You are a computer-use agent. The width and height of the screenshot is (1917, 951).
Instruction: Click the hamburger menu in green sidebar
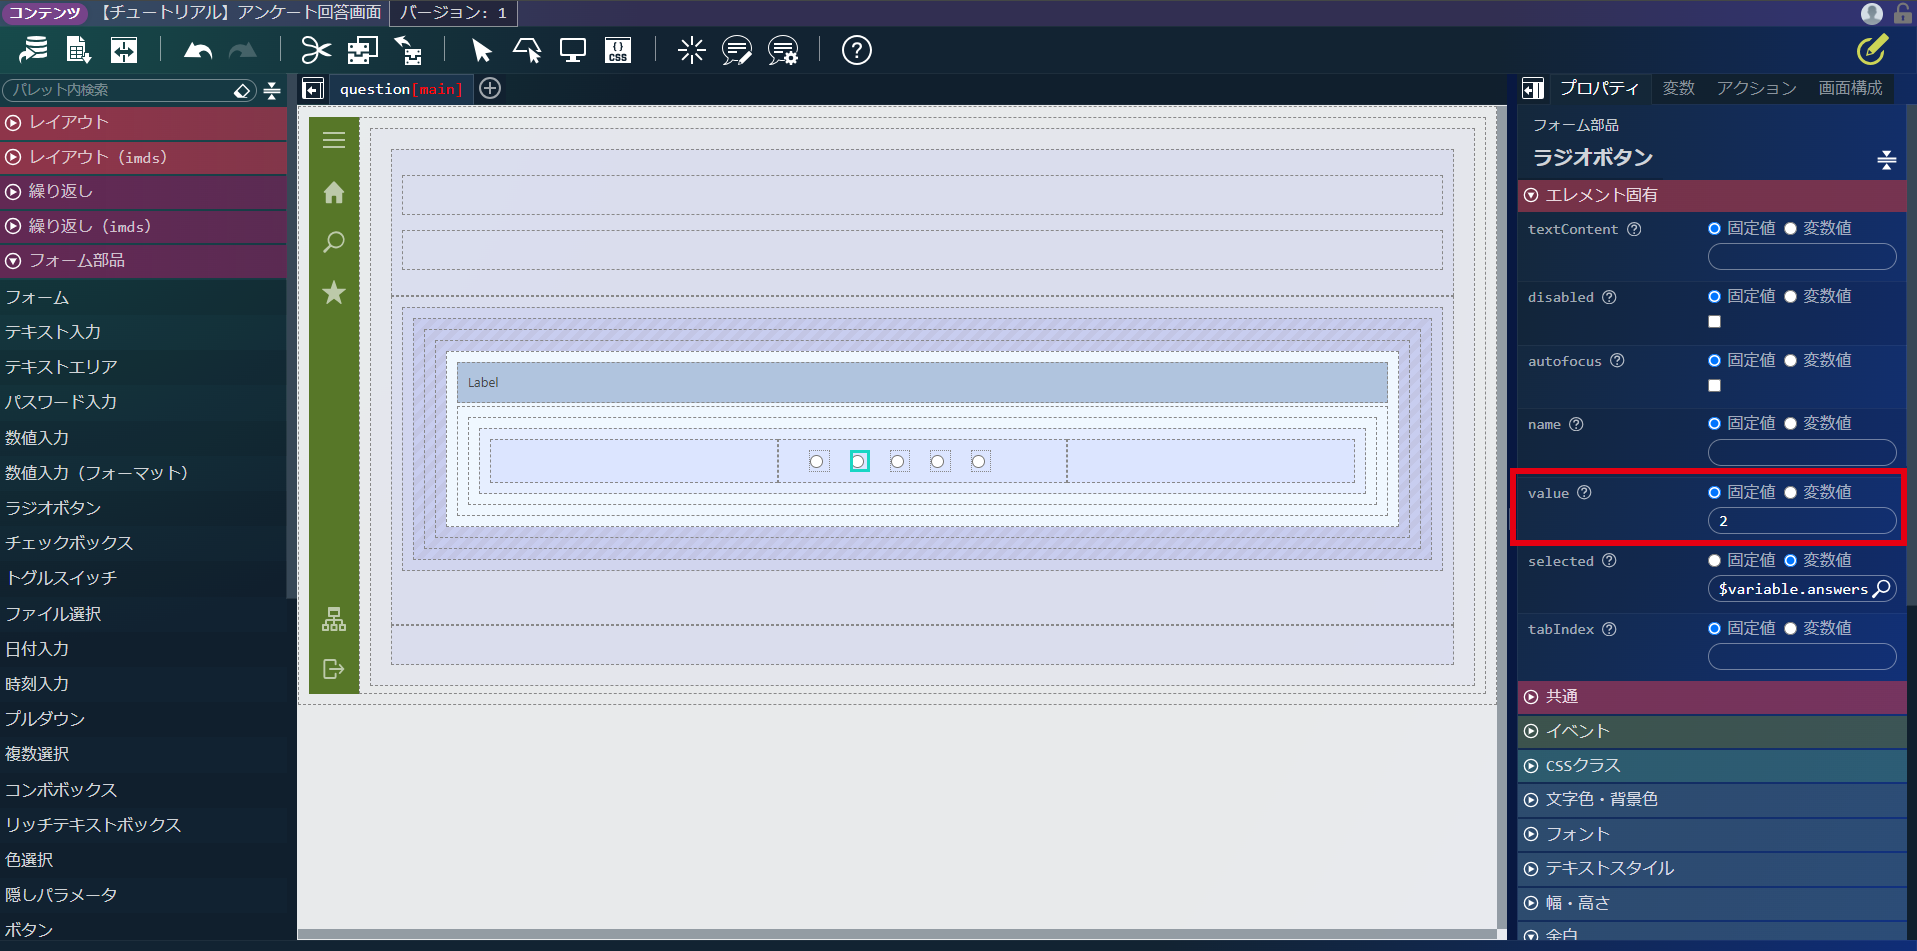334,140
